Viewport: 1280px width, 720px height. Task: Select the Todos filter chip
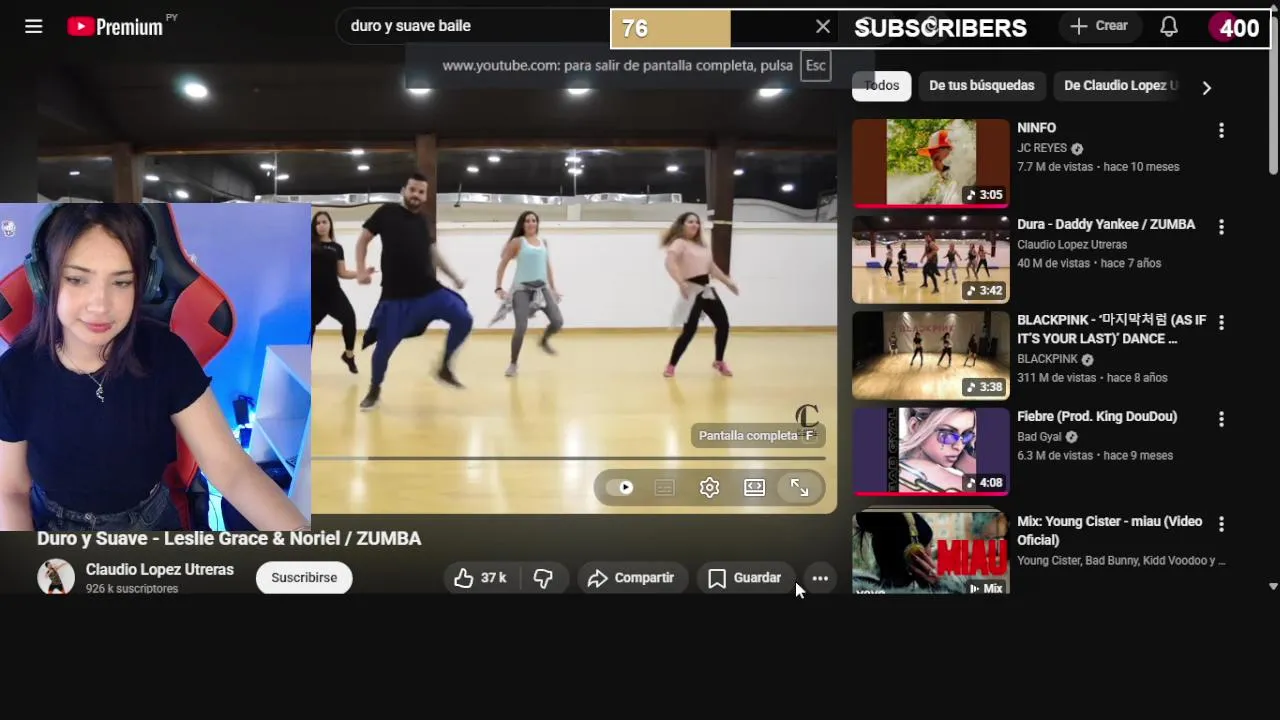click(882, 85)
